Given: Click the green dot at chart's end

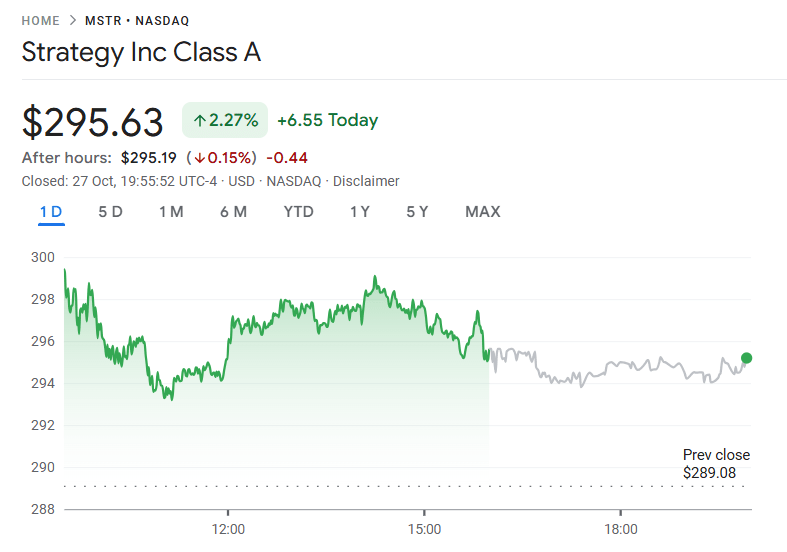Looking at the screenshot, I should (x=746, y=358).
